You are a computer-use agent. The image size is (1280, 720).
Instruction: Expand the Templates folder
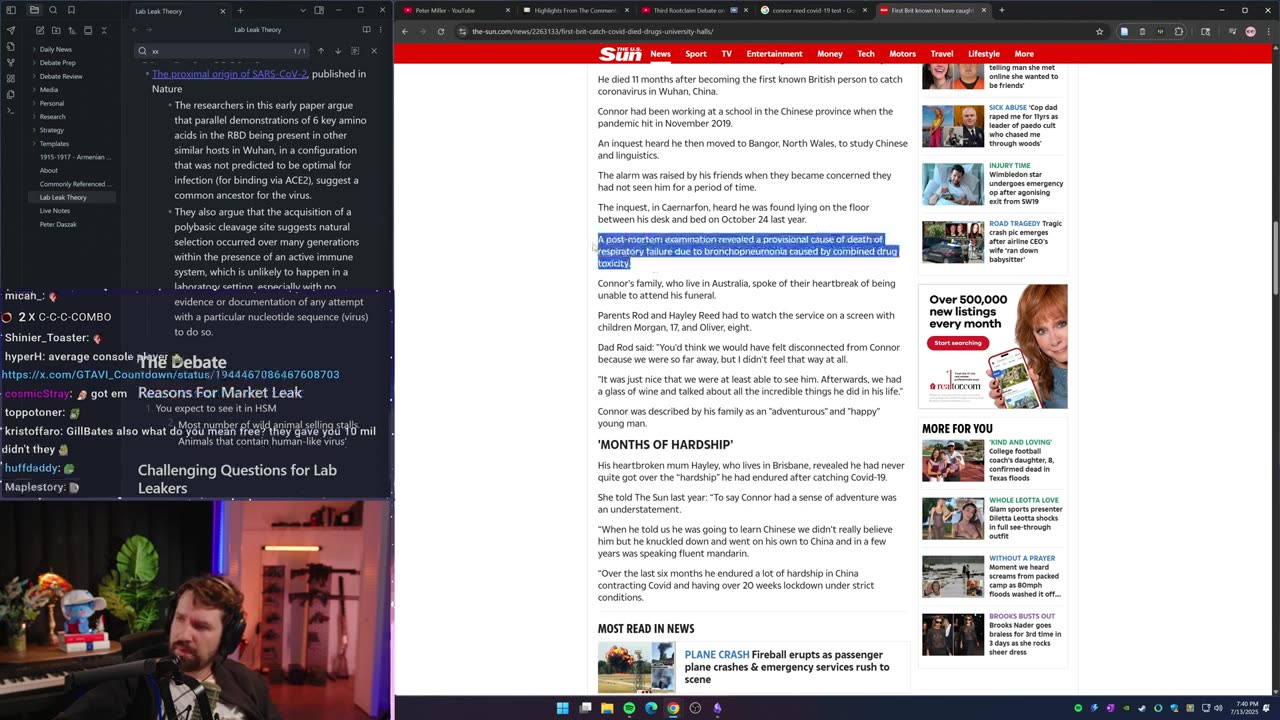coord(54,144)
